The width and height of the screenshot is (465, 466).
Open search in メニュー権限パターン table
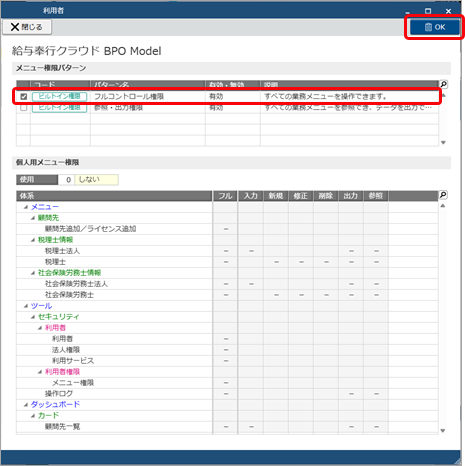pyautogui.click(x=444, y=84)
